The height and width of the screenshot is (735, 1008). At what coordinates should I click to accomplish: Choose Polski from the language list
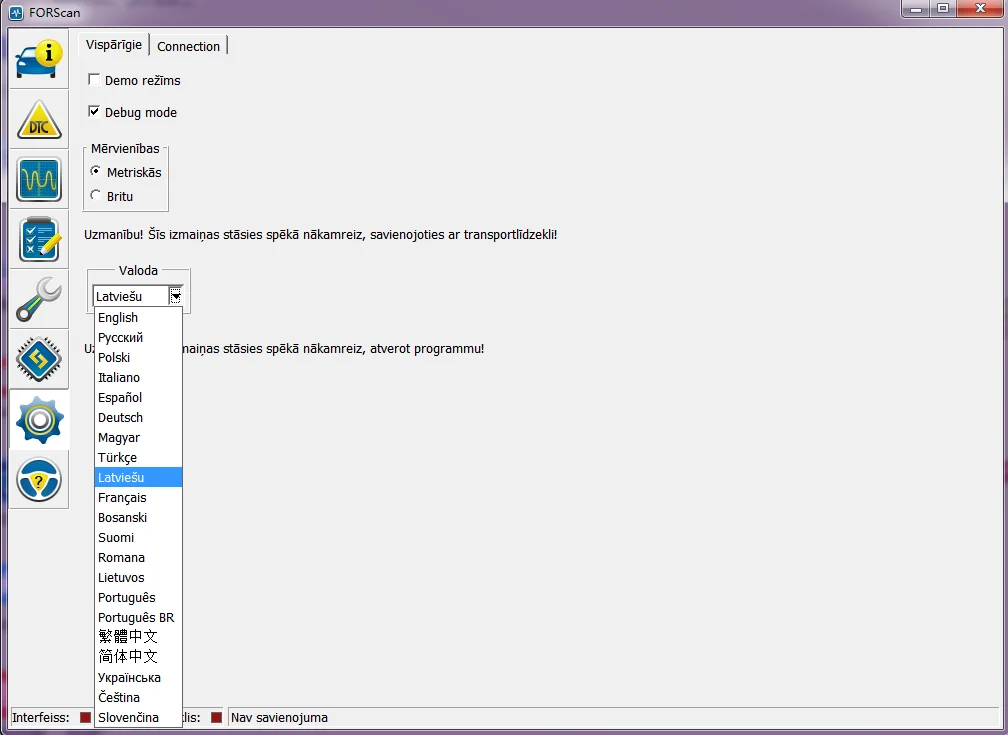[138, 358]
